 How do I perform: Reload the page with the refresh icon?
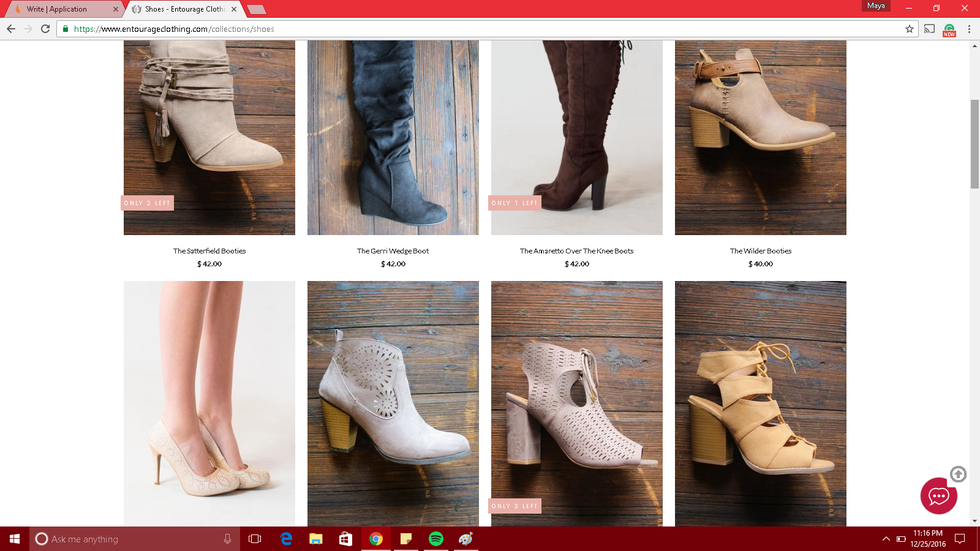46,29
